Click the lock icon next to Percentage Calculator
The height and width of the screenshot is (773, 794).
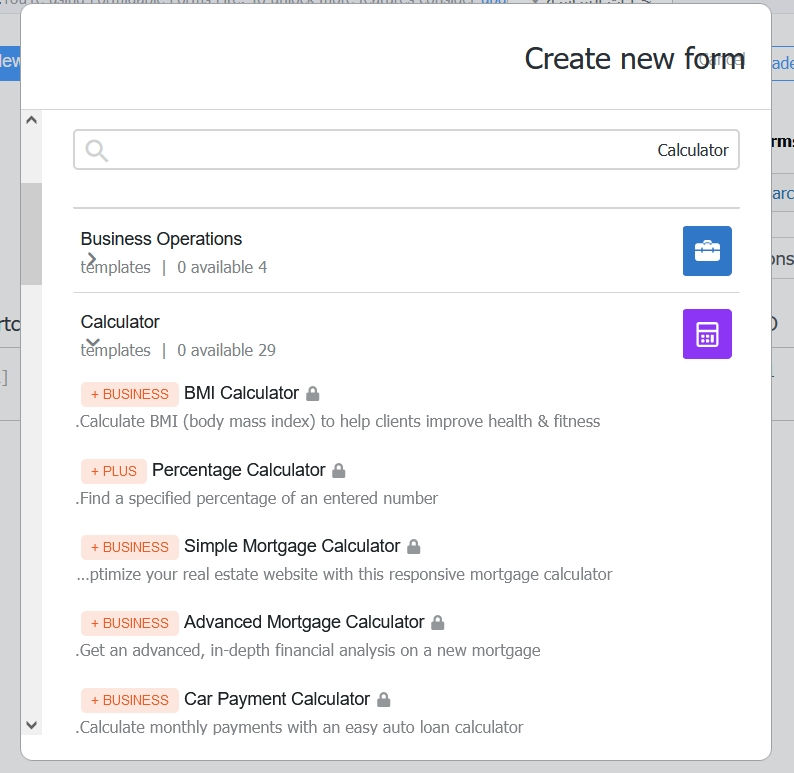339,471
